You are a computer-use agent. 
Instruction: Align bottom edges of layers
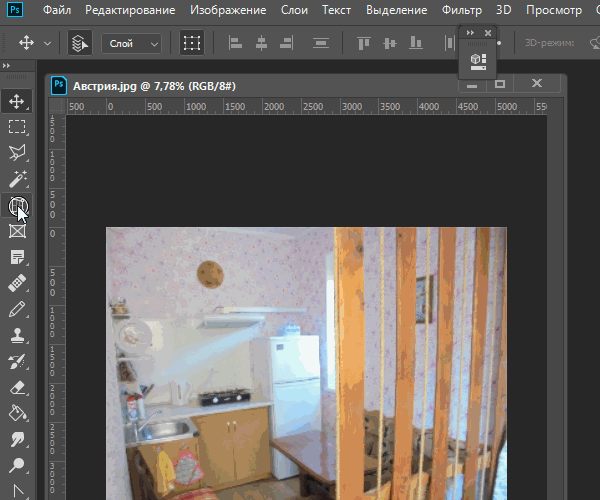click(416, 43)
